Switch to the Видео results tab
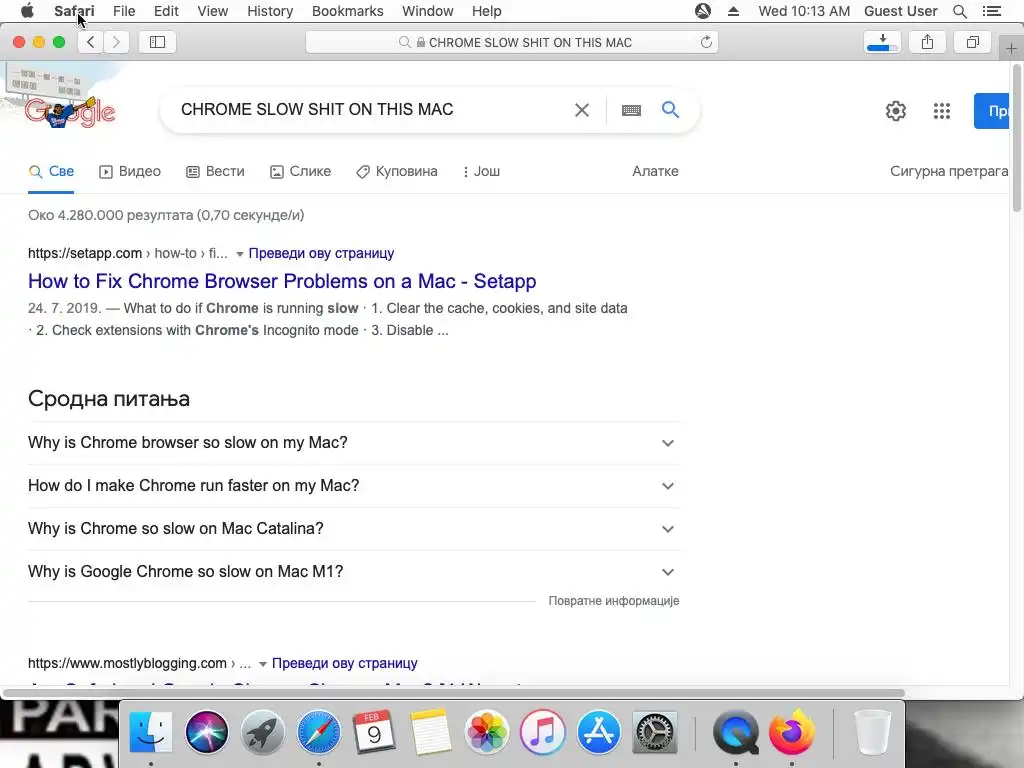The image size is (1024, 768). click(x=130, y=171)
